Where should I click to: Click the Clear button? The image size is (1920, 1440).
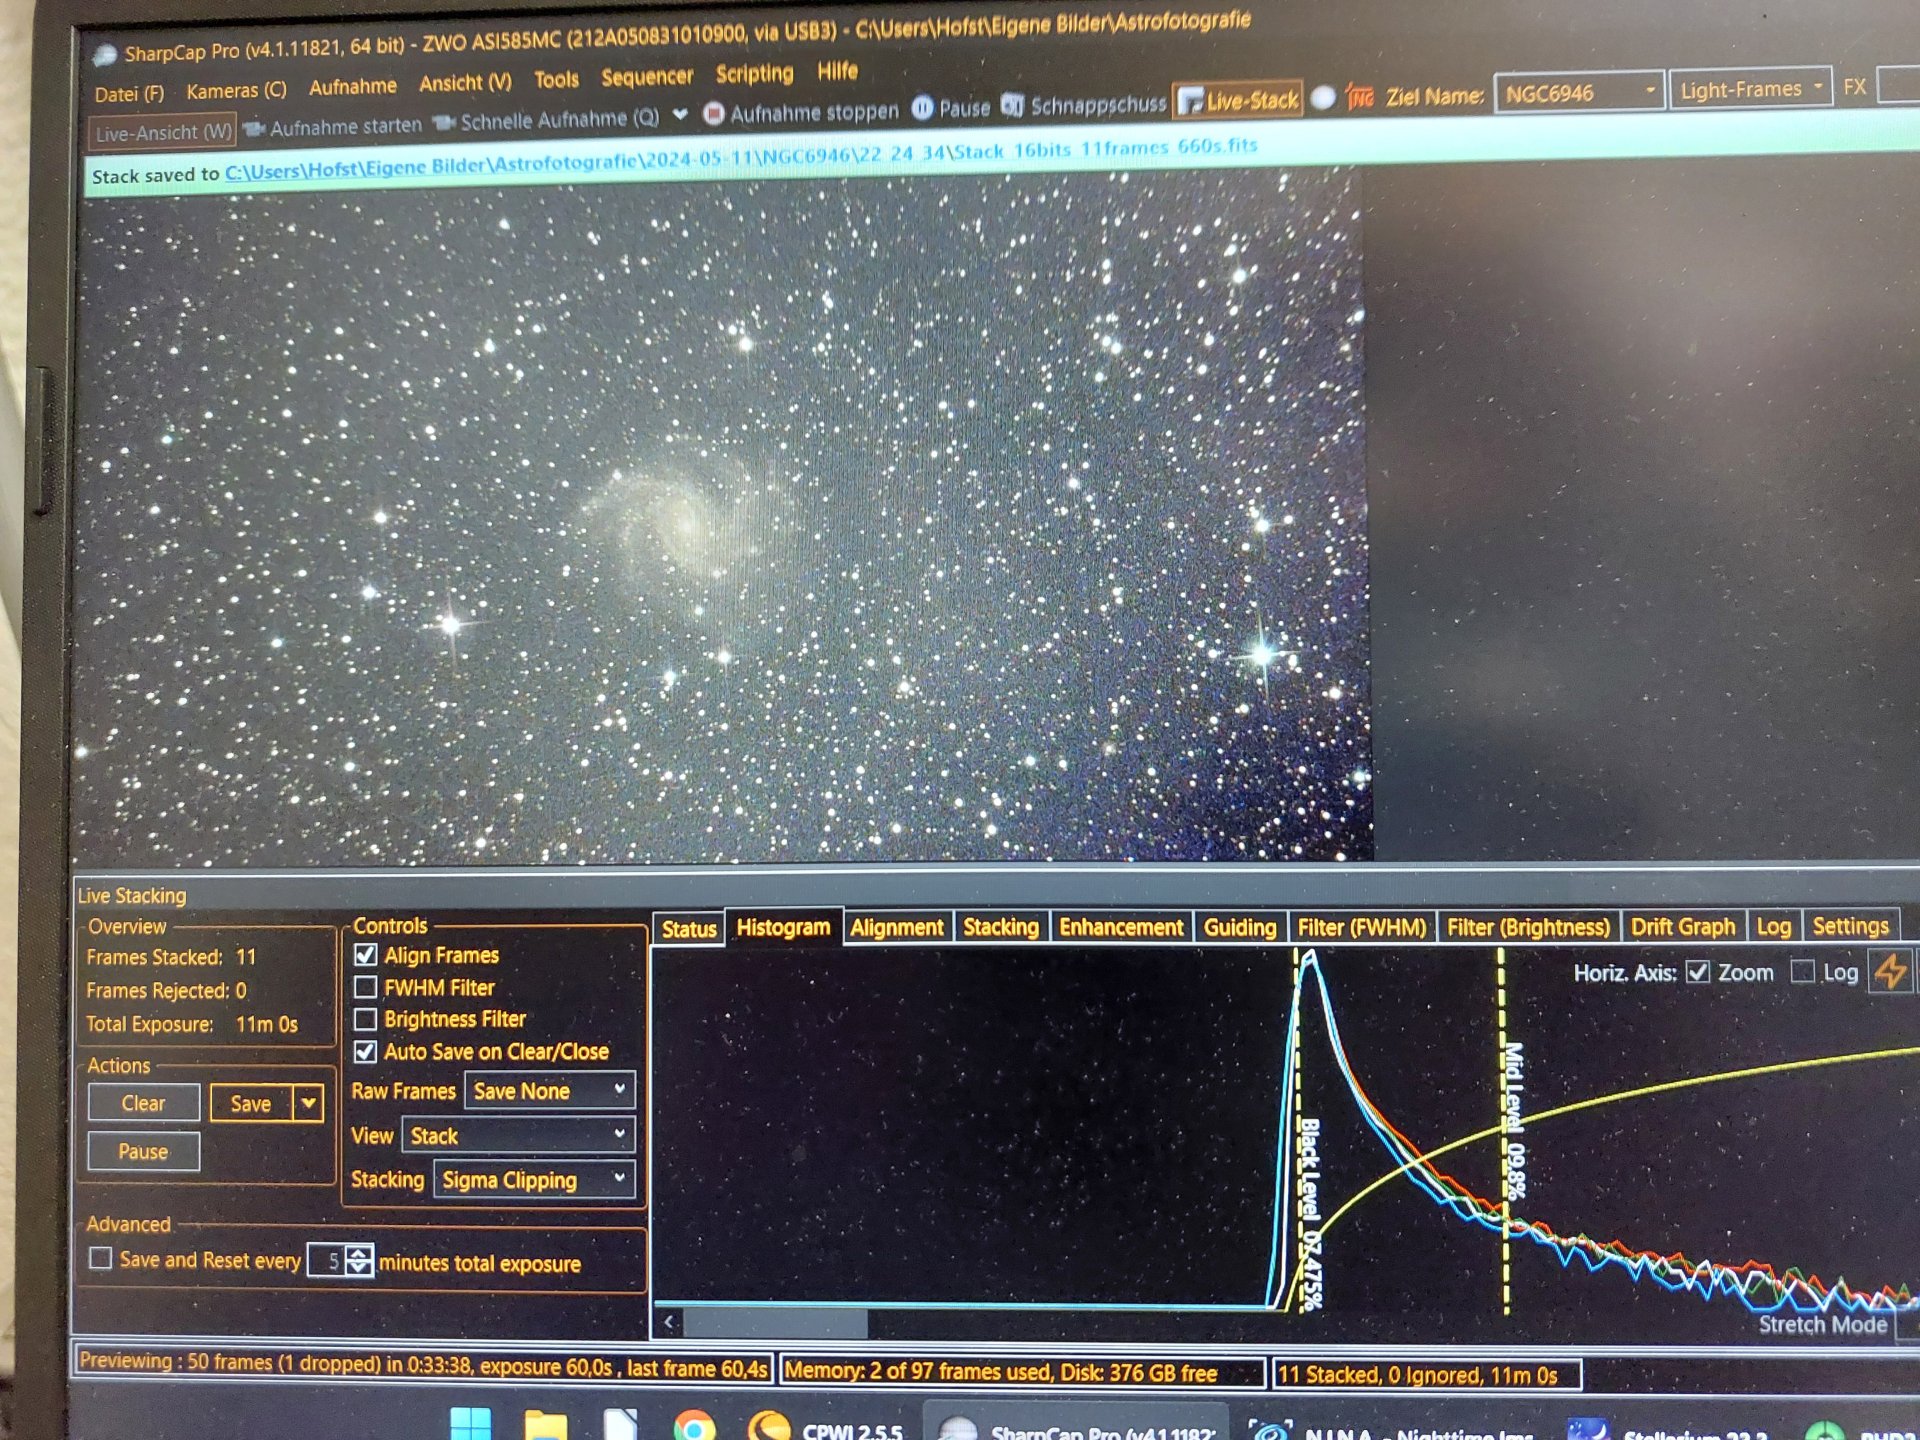point(143,1103)
